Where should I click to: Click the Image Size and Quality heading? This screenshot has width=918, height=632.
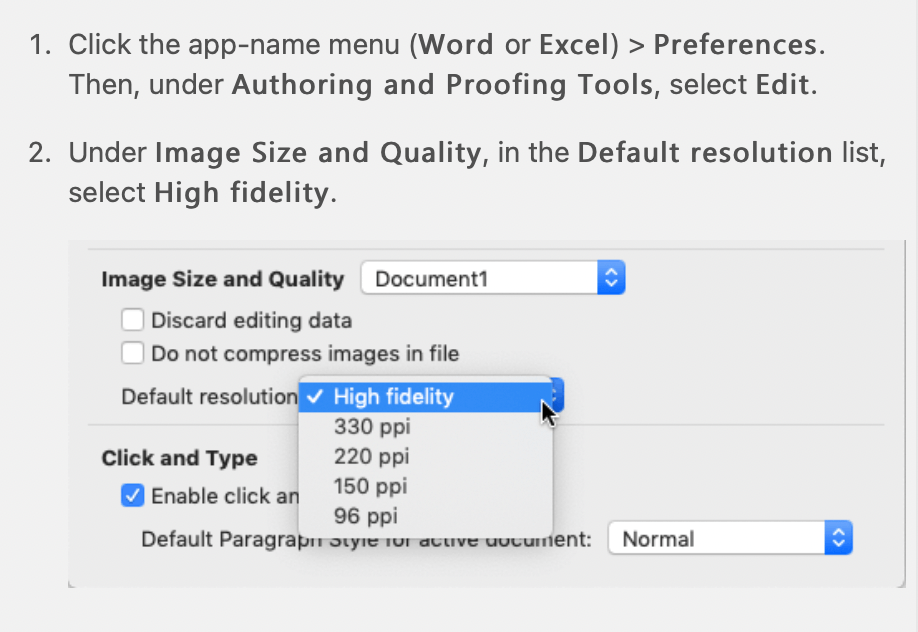click(x=222, y=279)
